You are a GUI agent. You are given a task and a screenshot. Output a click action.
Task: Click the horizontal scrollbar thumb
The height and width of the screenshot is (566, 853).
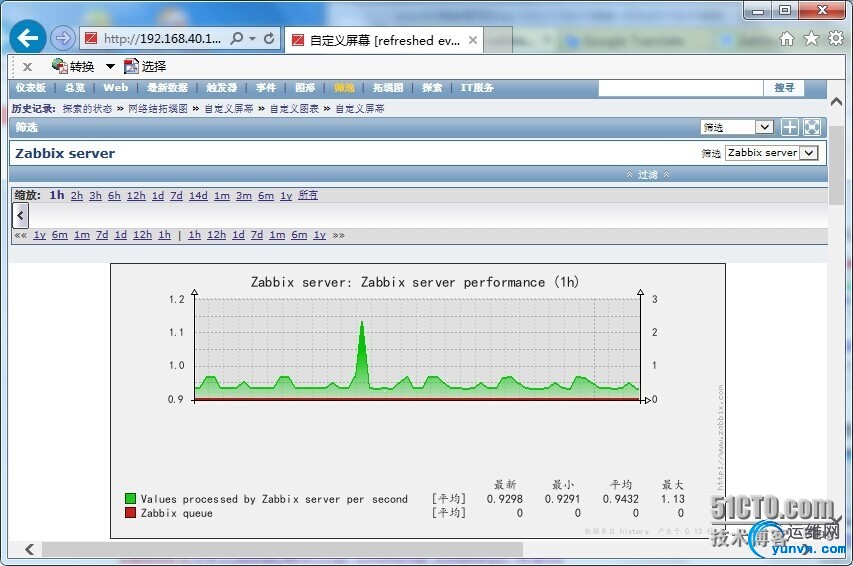(x=282, y=550)
